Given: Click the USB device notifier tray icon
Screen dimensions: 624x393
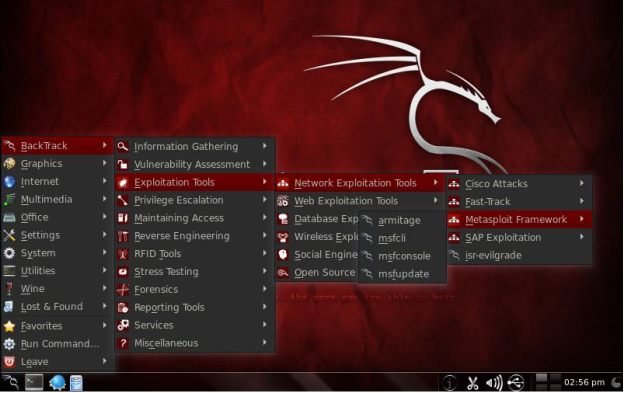Looking at the screenshot, I should 516,383.
